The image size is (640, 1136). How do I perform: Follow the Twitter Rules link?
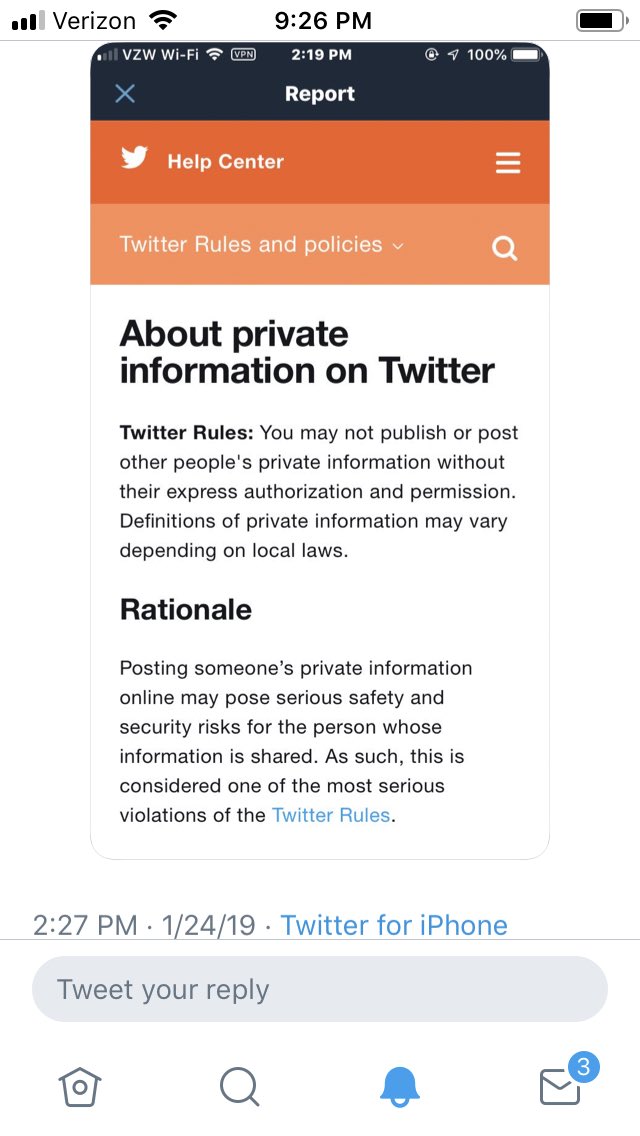click(x=331, y=815)
